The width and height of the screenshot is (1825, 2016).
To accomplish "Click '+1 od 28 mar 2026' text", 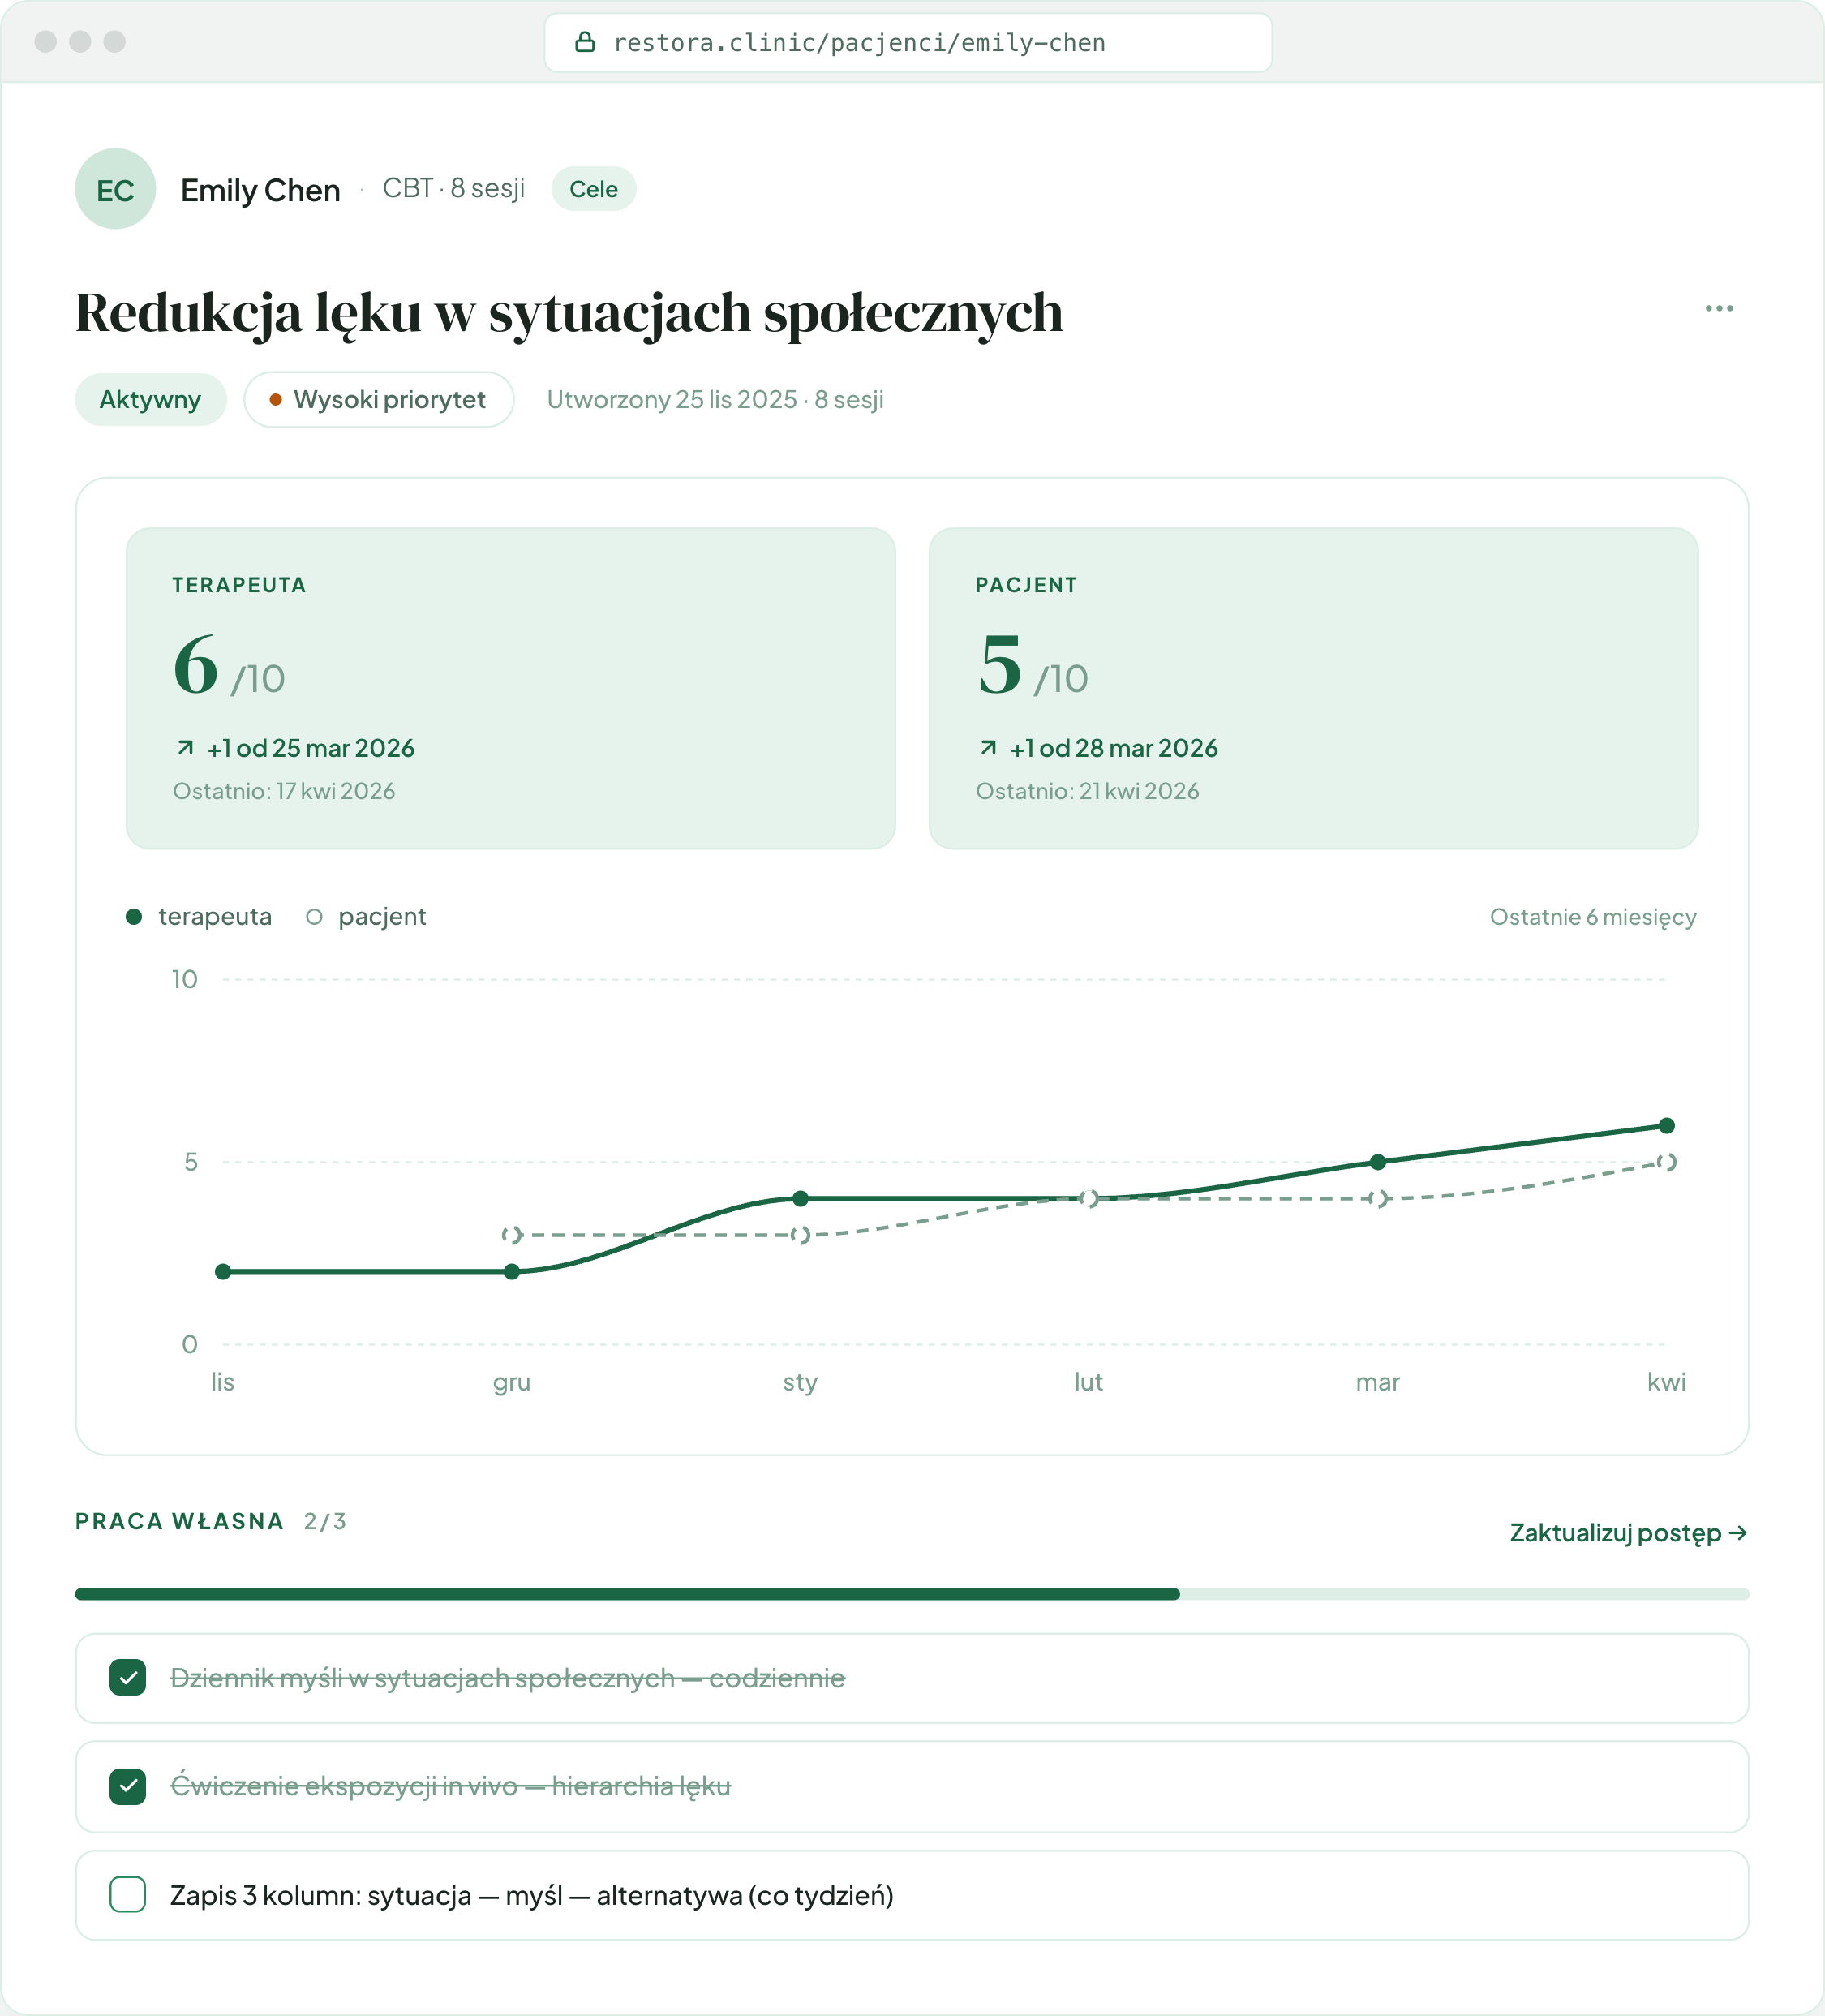I will point(1114,748).
